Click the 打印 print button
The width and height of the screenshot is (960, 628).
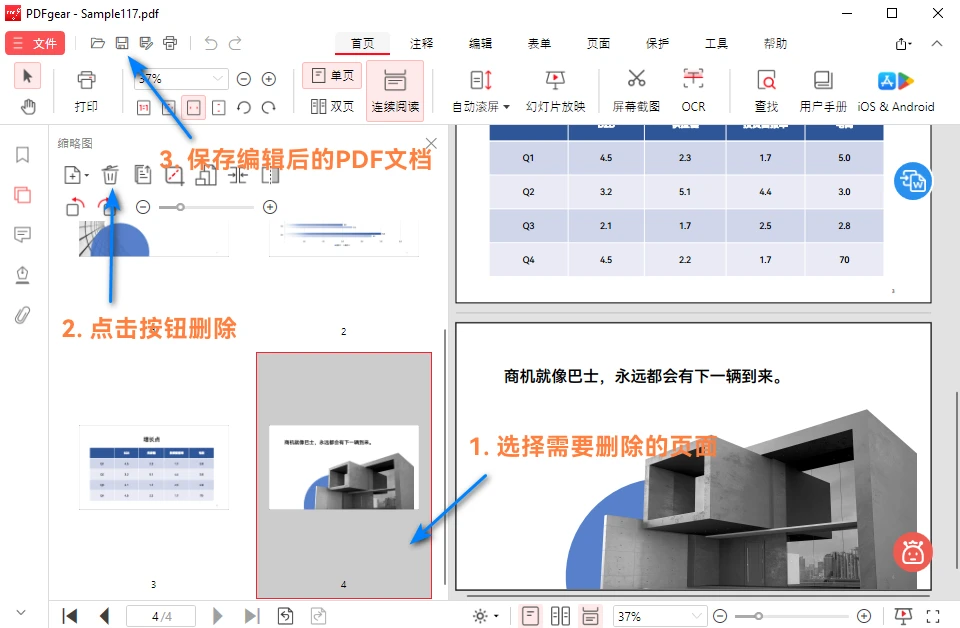pyautogui.click(x=86, y=90)
